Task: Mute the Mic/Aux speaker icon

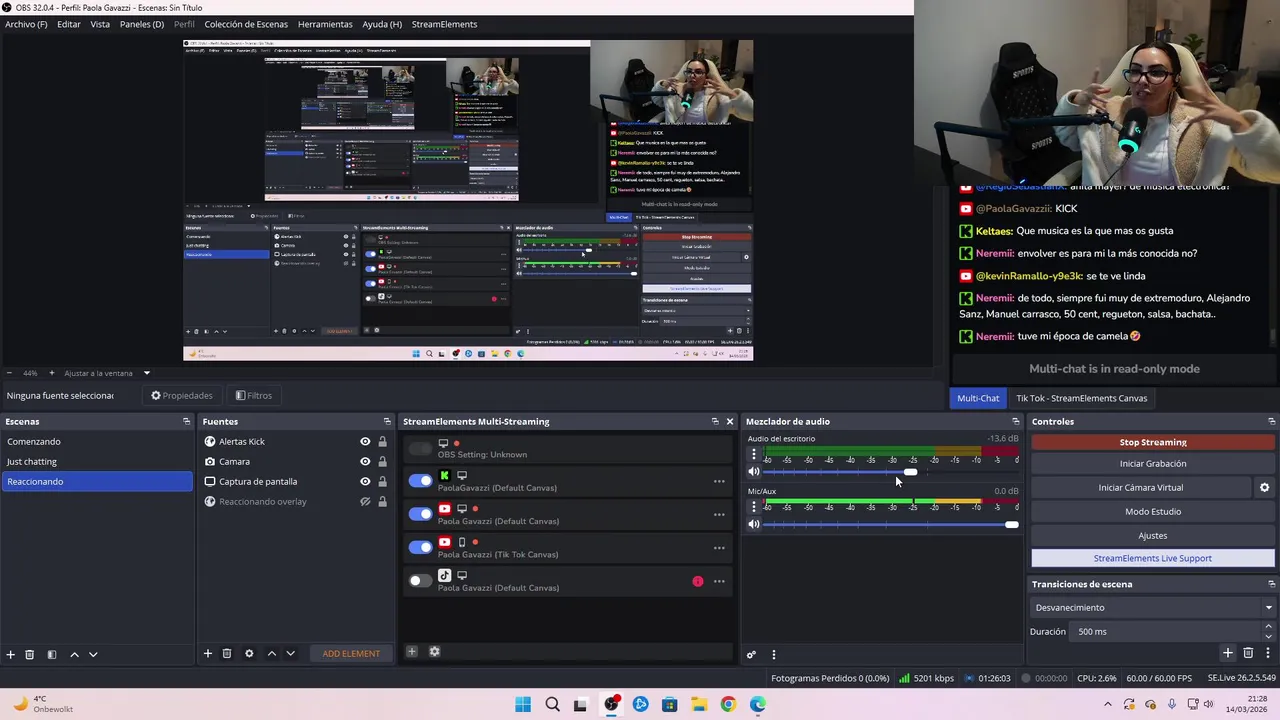Action: pos(754,524)
